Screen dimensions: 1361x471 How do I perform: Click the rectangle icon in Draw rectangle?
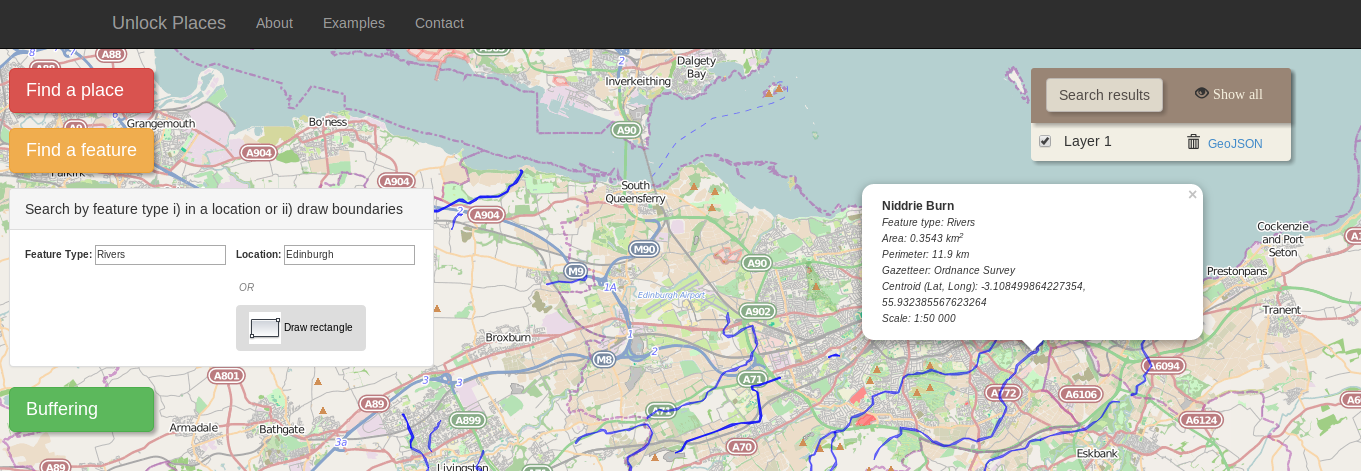pos(265,328)
